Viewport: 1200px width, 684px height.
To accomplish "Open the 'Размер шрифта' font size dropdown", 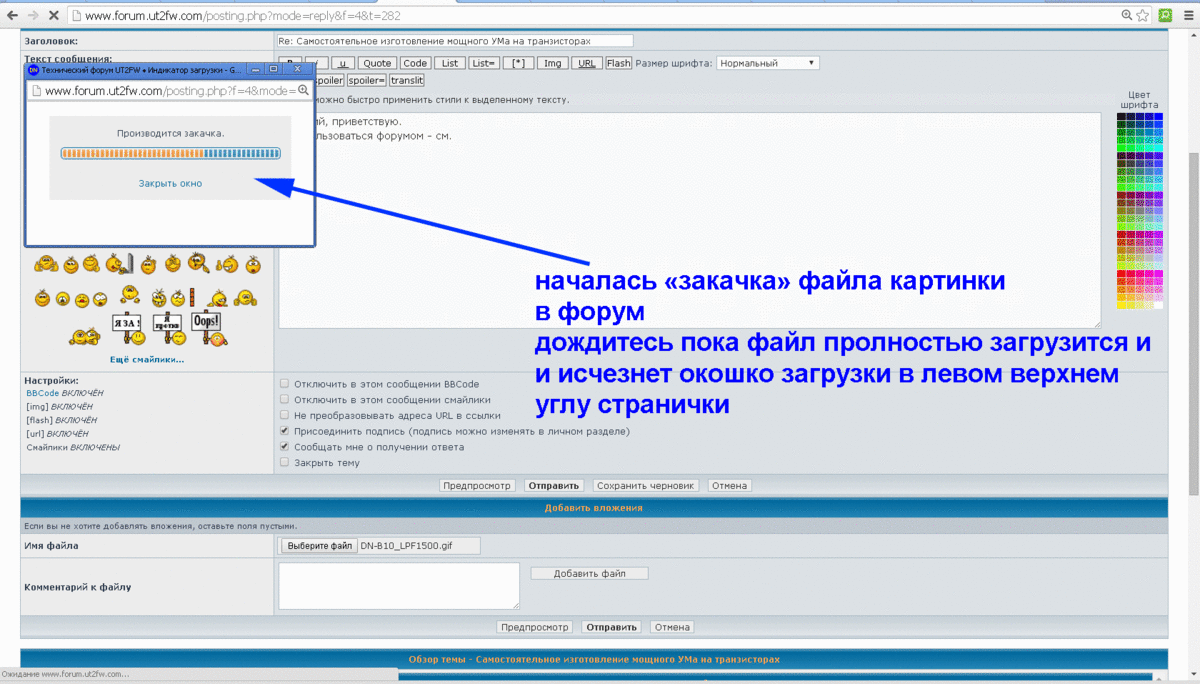I will [768, 63].
